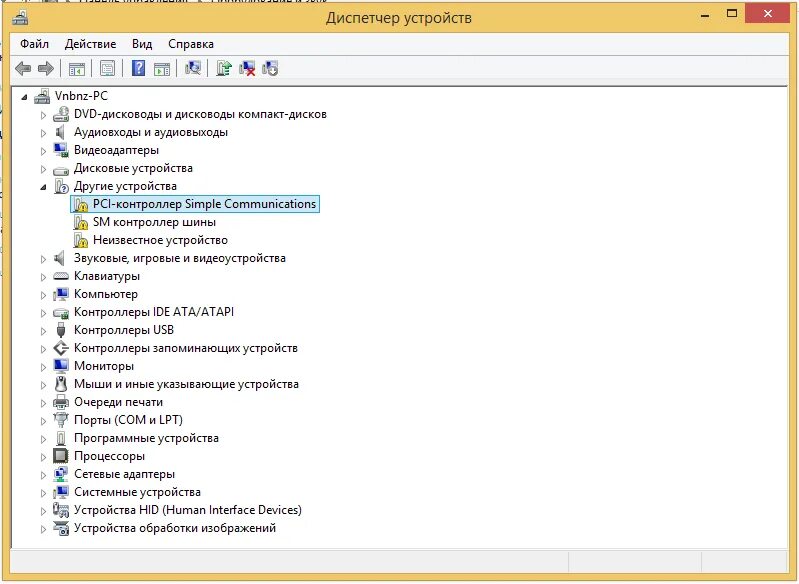This screenshot has height=584, width=799.
Task: Click warning icon beside PCI-контроллер Simple Communications
Action: click(x=81, y=204)
